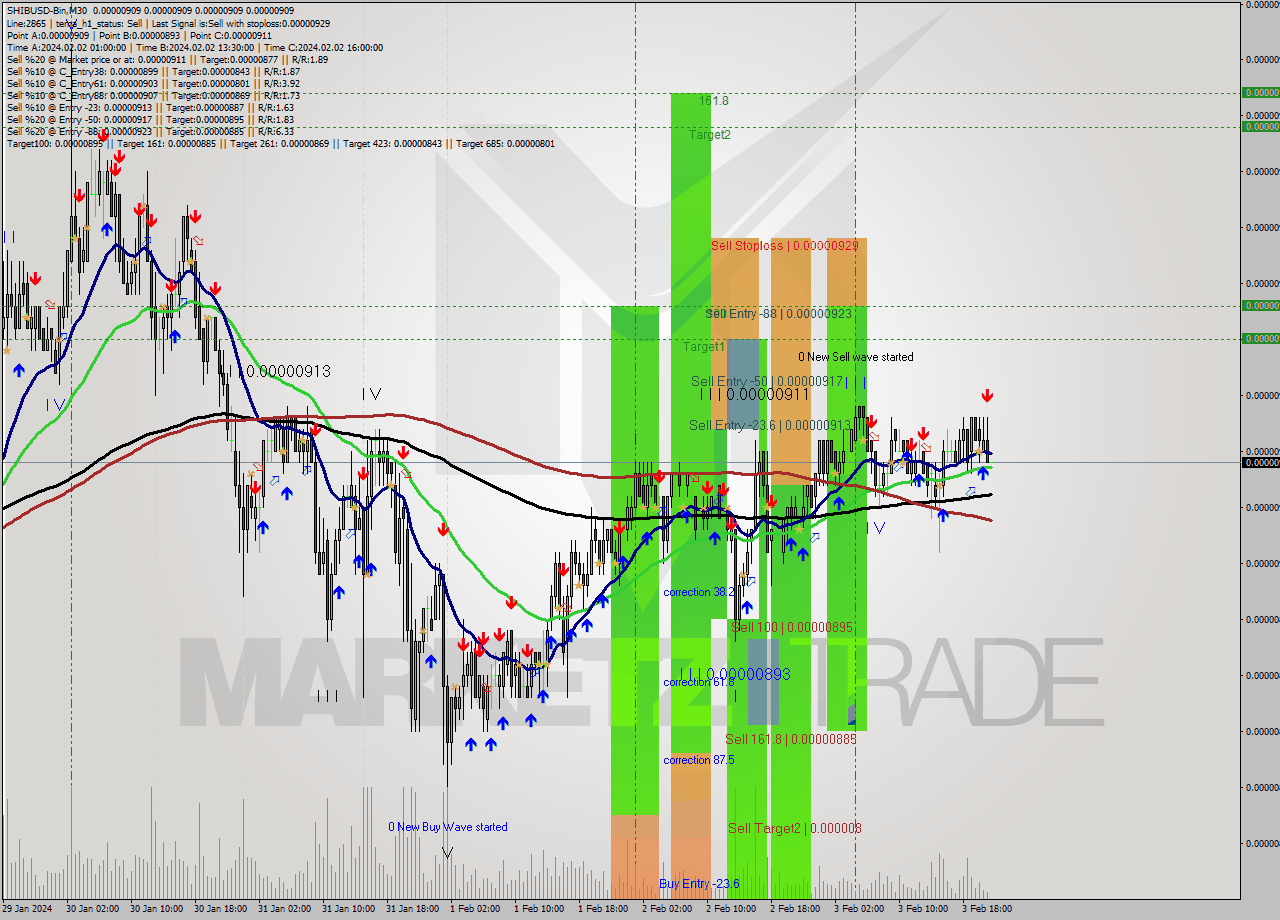Select the 'correction 61.8' label
The image size is (1280, 920).
699,682
